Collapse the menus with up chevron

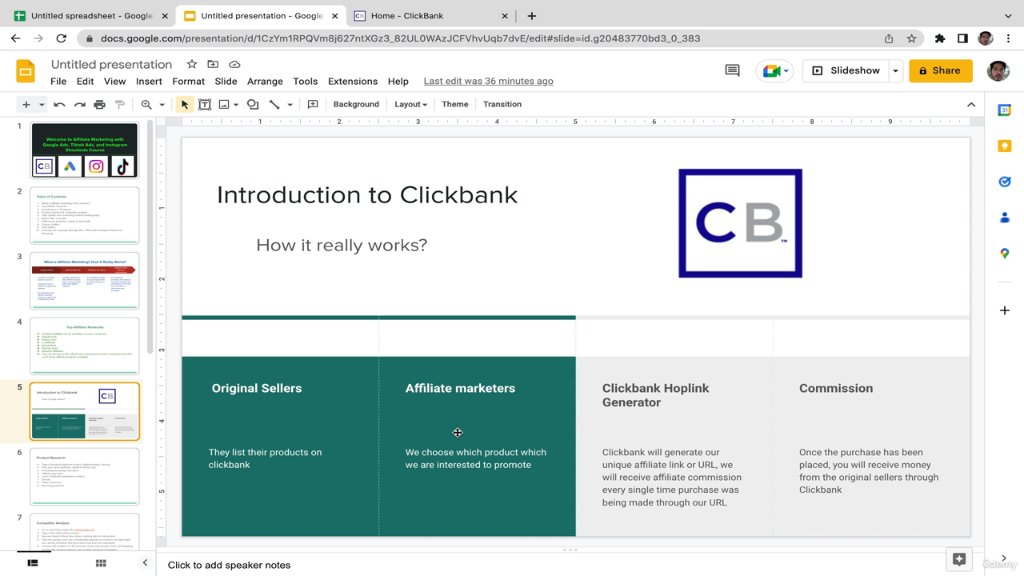[971, 104]
